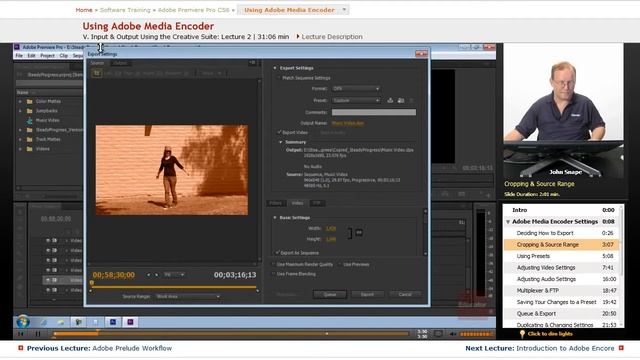Click the lecture video progress bar
The image size is (640, 360).
click(x=231, y=334)
